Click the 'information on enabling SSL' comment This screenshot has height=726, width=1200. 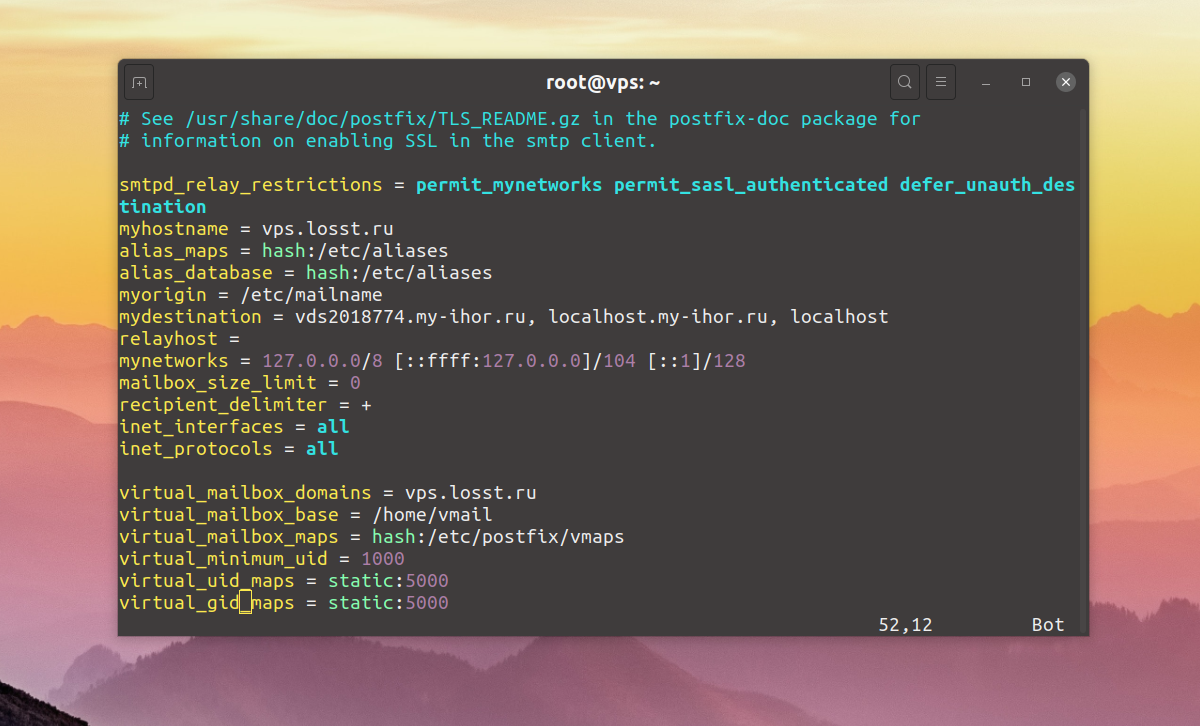click(x=388, y=141)
